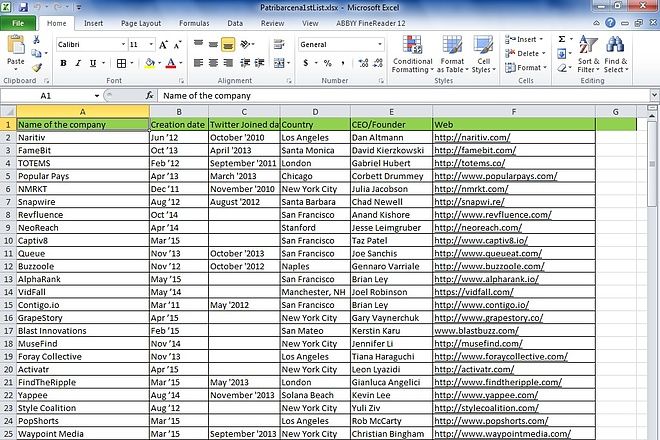Image resolution: width=660 pixels, height=440 pixels.
Task: Toggle Bold formatting
Action: coord(63,63)
